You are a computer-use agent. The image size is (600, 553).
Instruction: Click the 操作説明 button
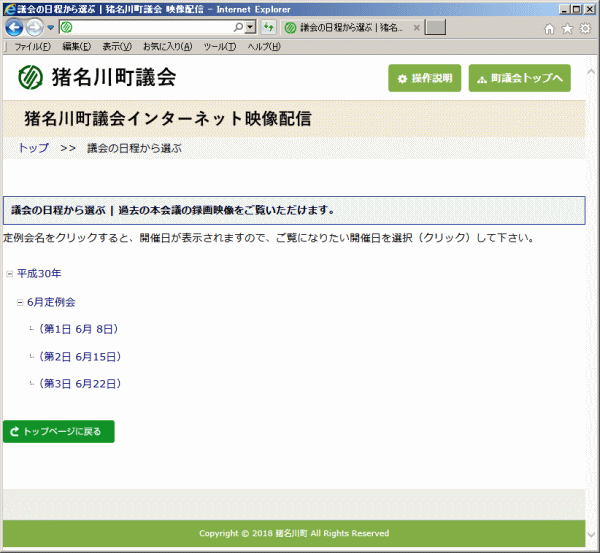coord(424,78)
